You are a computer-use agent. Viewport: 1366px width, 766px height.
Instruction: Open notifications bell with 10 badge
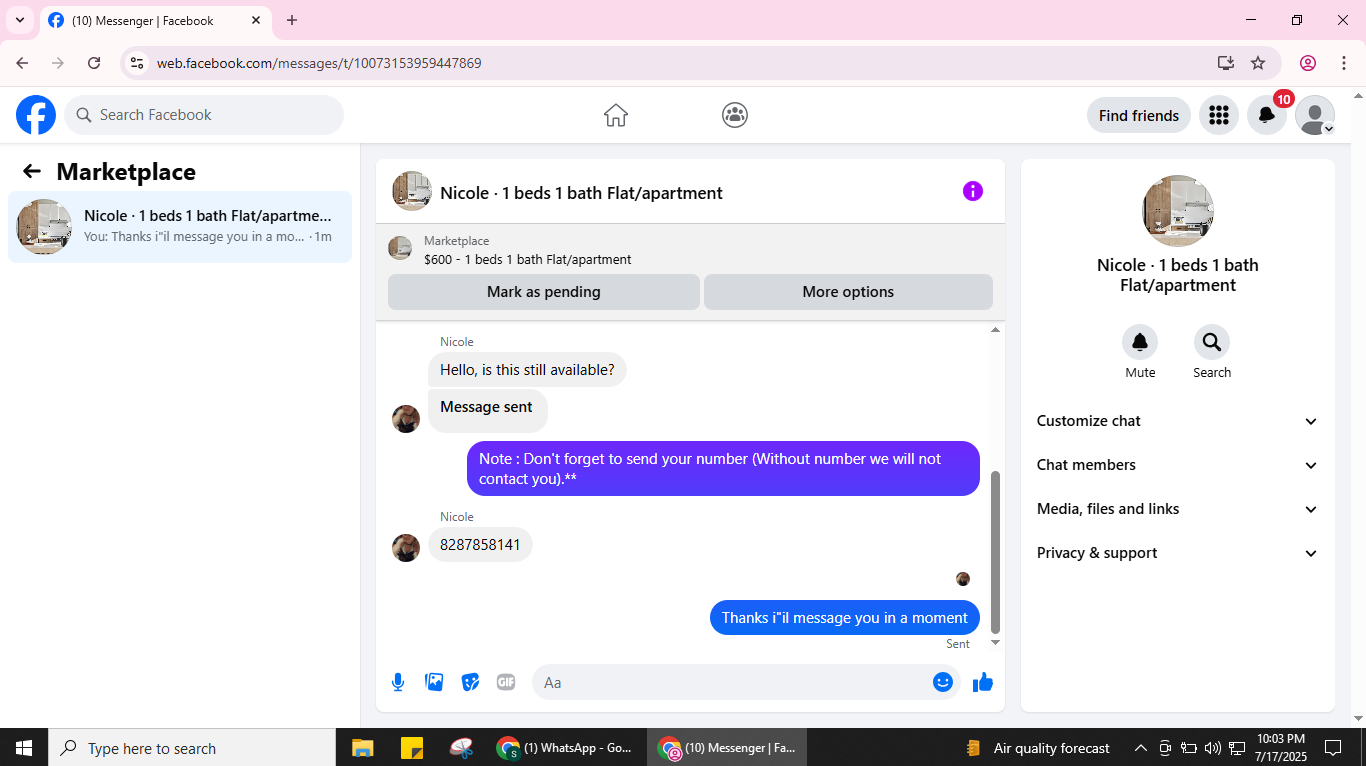click(1267, 115)
